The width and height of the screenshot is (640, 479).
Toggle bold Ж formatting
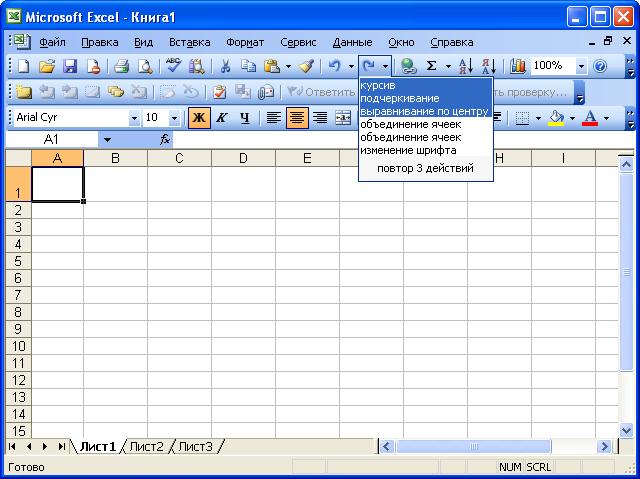[199, 118]
